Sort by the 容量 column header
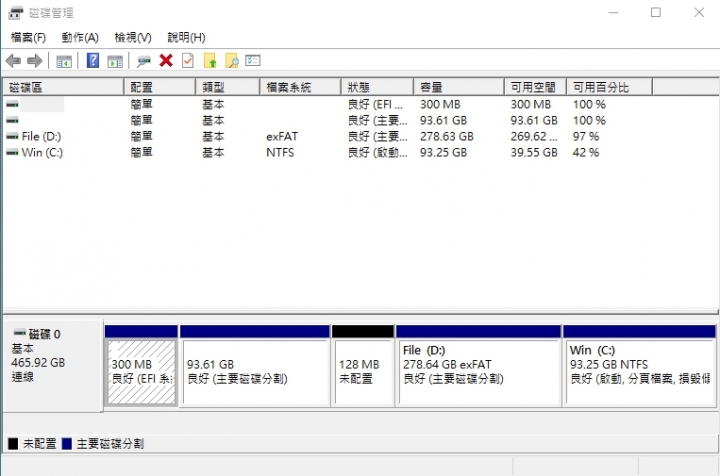720x476 pixels. coord(459,87)
